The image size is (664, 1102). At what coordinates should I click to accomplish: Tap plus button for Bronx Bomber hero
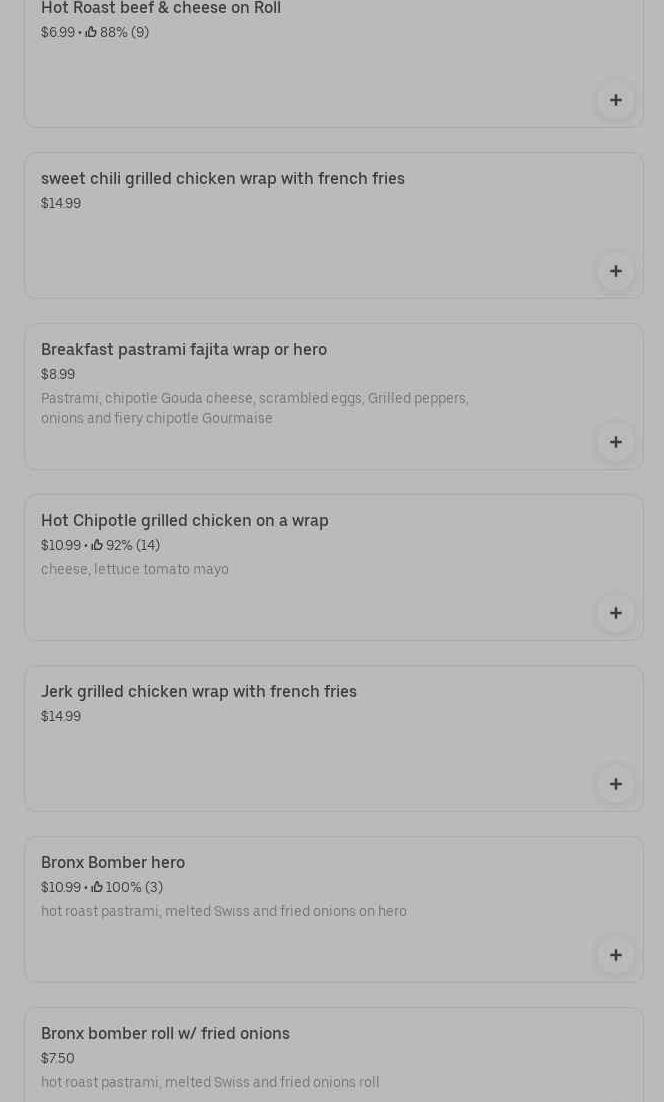(x=615, y=955)
